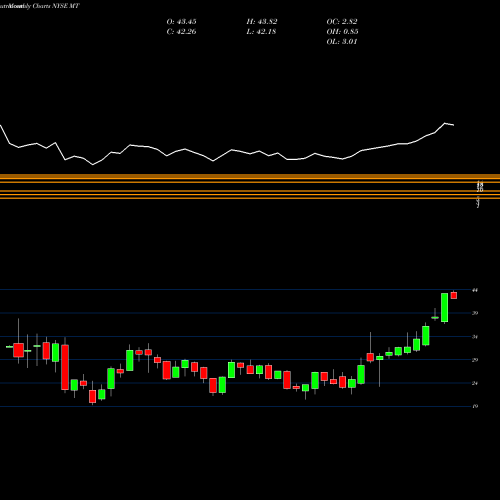Select the low value 'L: 42.18'
The image size is (500, 500).
pos(261,32)
